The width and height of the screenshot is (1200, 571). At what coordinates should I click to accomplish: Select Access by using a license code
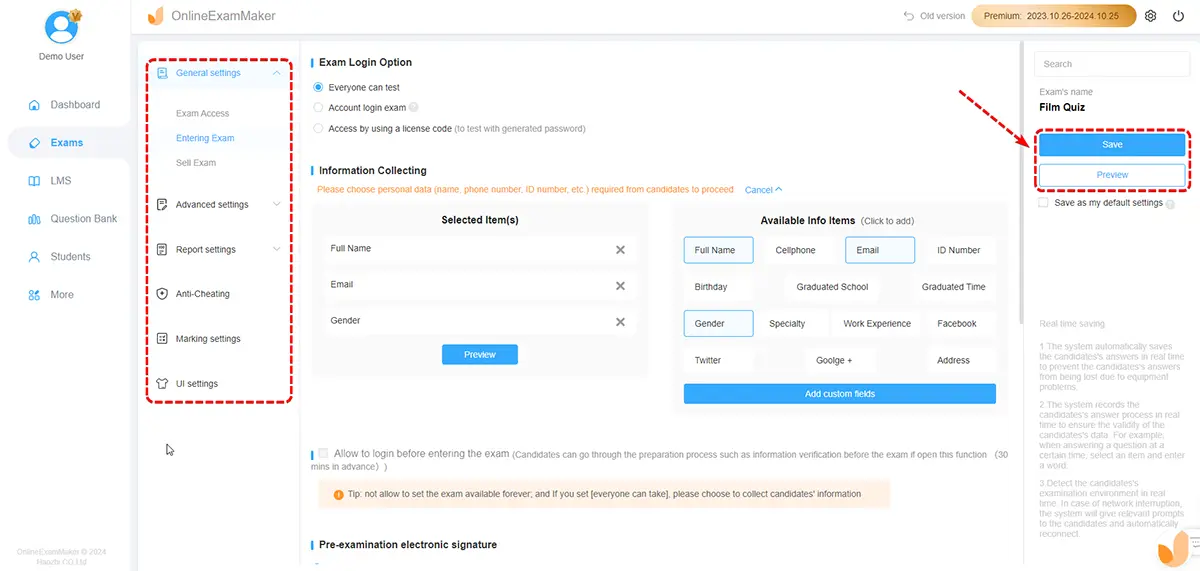click(319, 129)
